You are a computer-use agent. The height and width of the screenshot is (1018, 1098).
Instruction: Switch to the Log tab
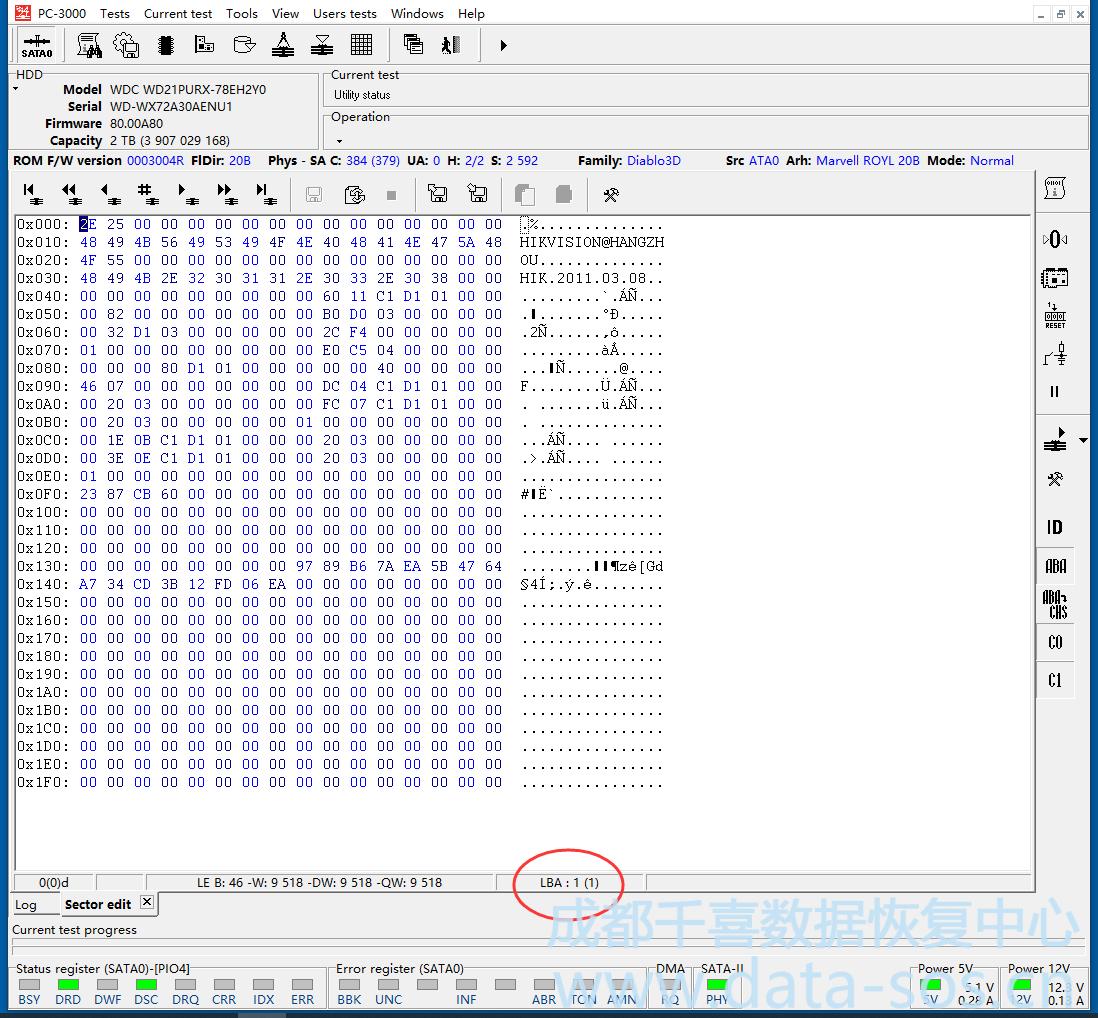26,905
